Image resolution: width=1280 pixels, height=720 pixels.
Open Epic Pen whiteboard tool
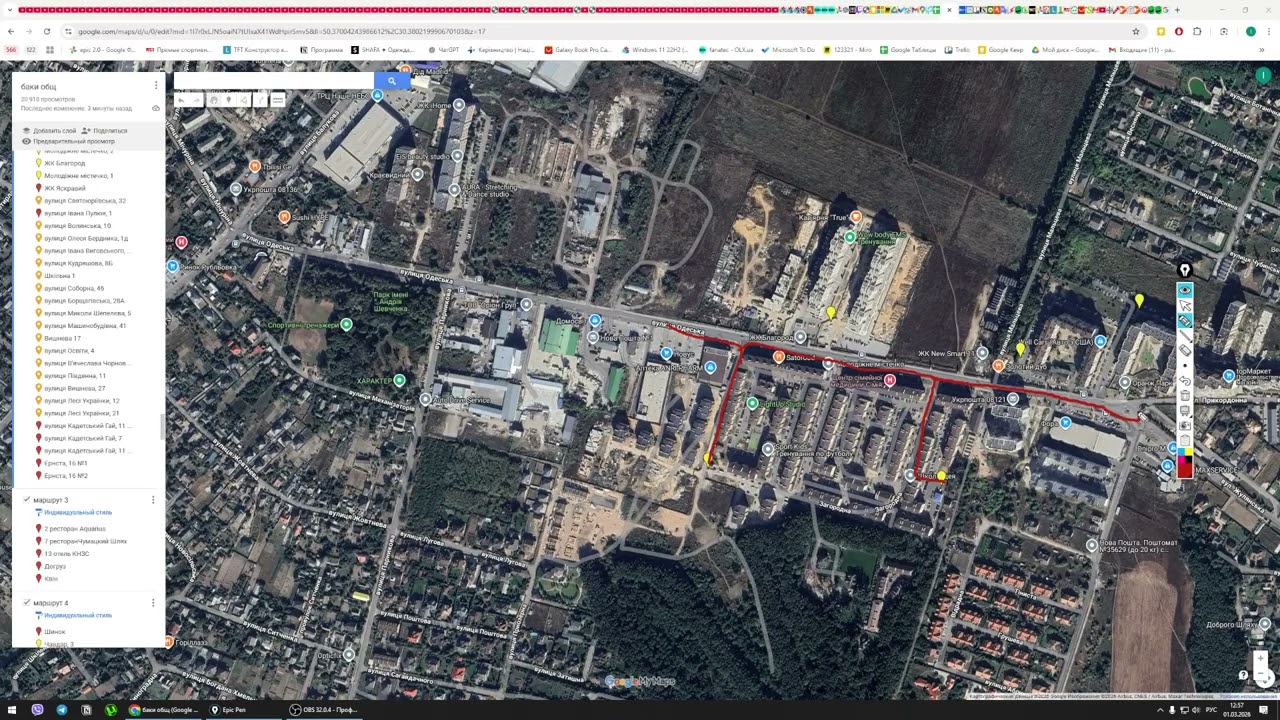pos(1185,411)
